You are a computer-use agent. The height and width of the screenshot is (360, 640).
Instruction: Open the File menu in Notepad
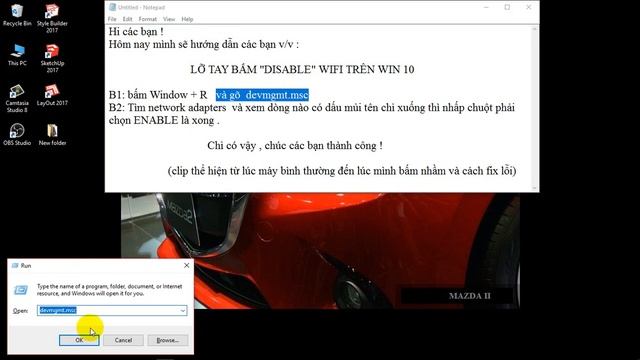click(x=112, y=19)
